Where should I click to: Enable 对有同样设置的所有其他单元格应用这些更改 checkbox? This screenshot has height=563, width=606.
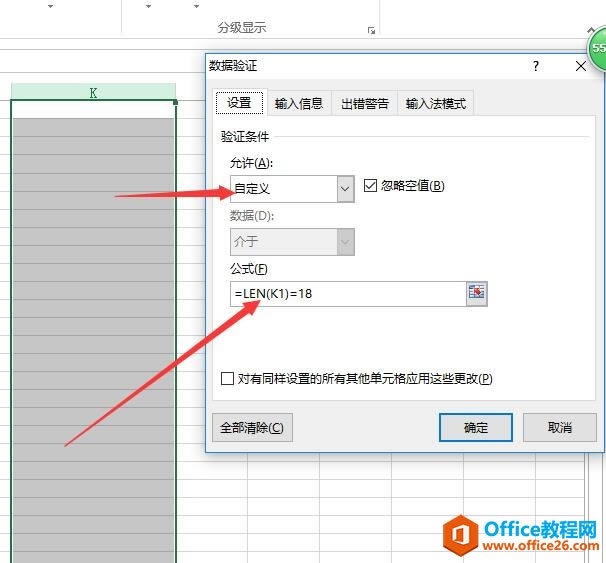click(x=227, y=378)
